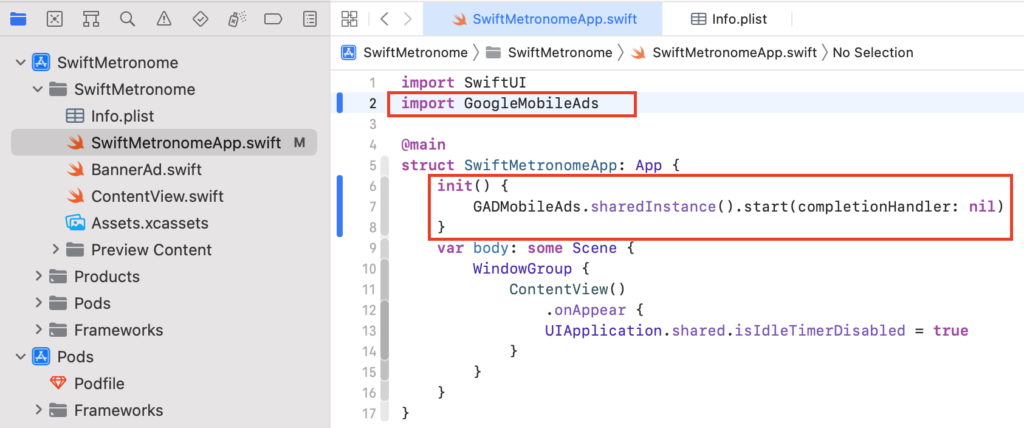The image size is (1024, 428).
Task: Go back with the left chevron
Action: coord(384,18)
